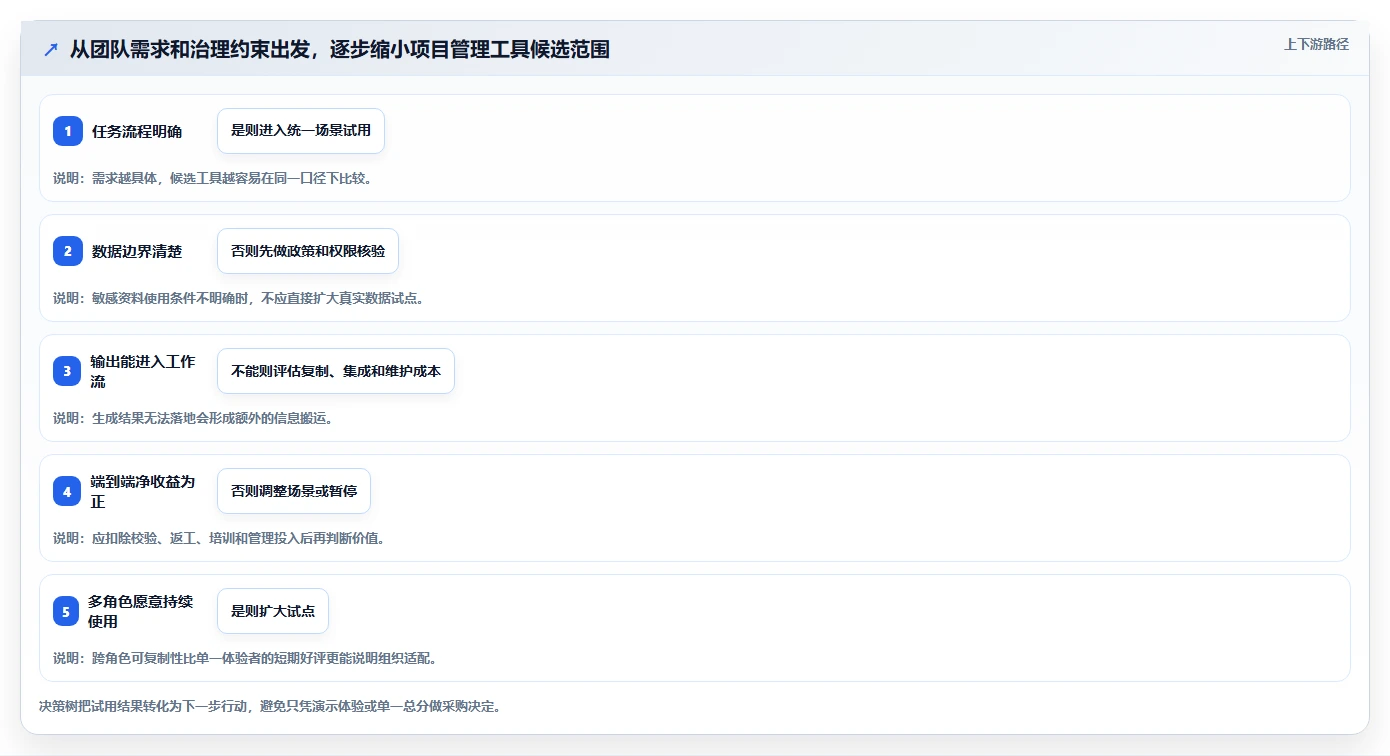The width and height of the screenshot is (1390, 756).
Task: Click the 输出能进入工作流 step title
Action: (x=142, y=371)
